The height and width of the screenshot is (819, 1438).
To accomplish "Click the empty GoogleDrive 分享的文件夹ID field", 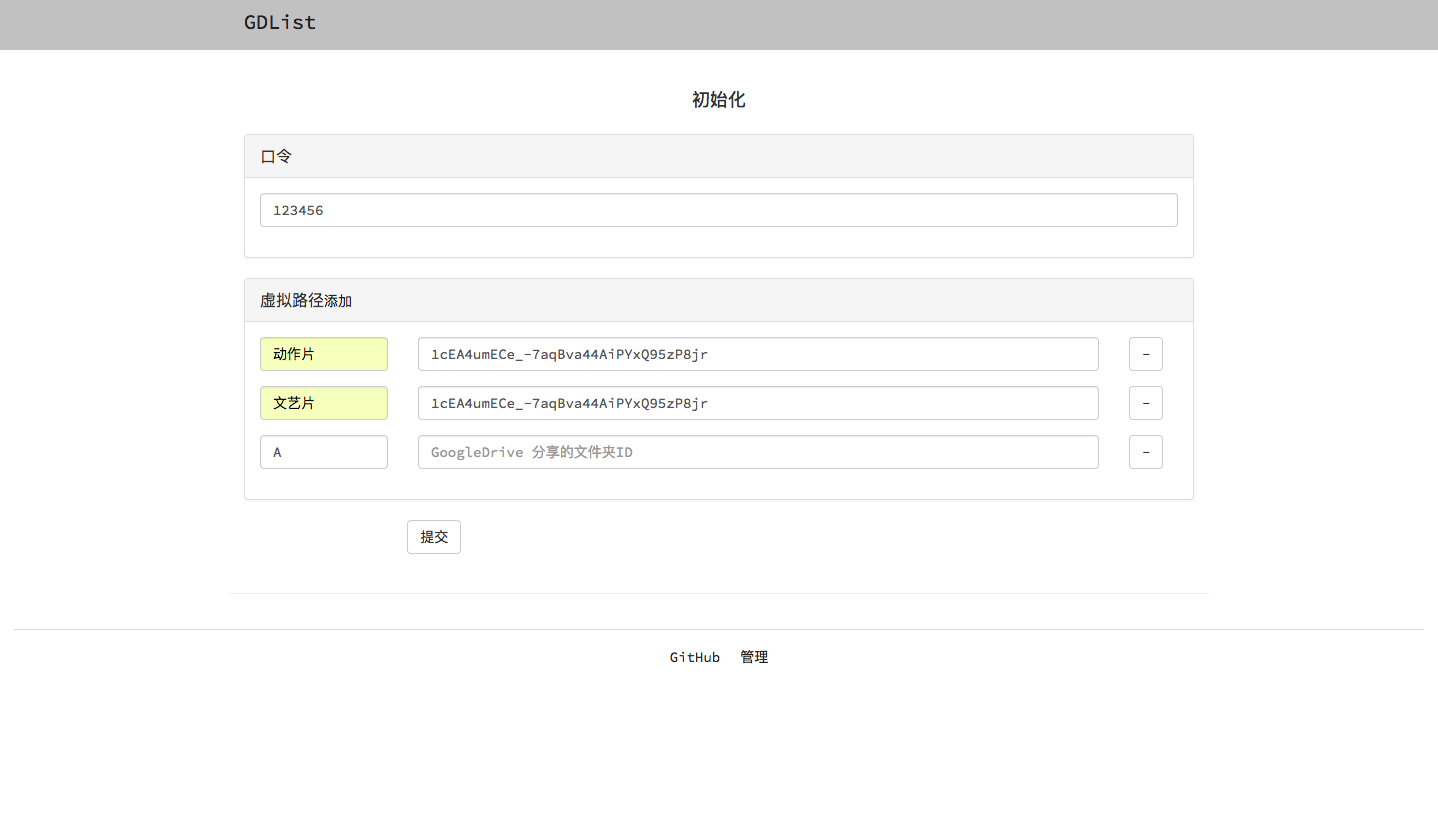I will [758, 452].
